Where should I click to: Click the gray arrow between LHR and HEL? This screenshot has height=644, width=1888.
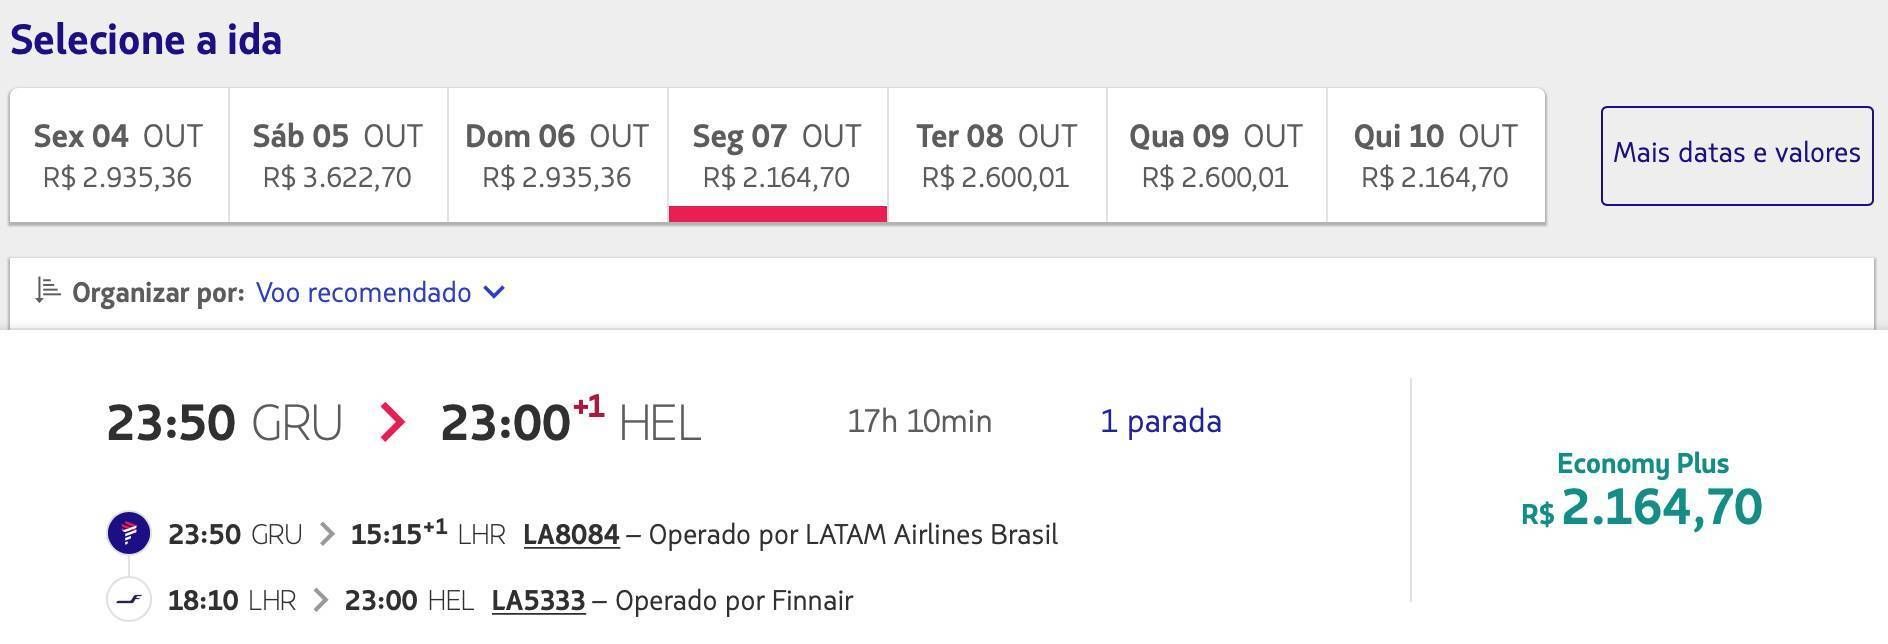(320, 600)
